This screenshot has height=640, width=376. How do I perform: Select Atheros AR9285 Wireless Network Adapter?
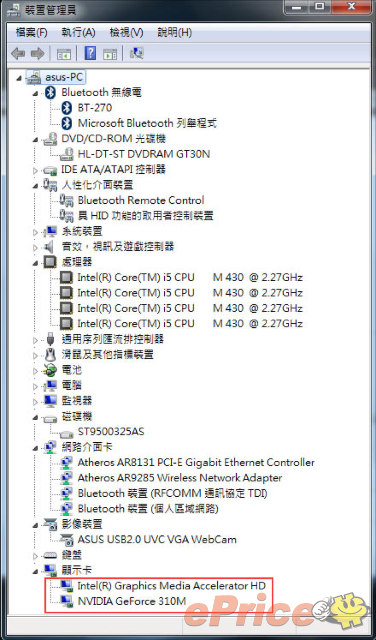[180, 478]
